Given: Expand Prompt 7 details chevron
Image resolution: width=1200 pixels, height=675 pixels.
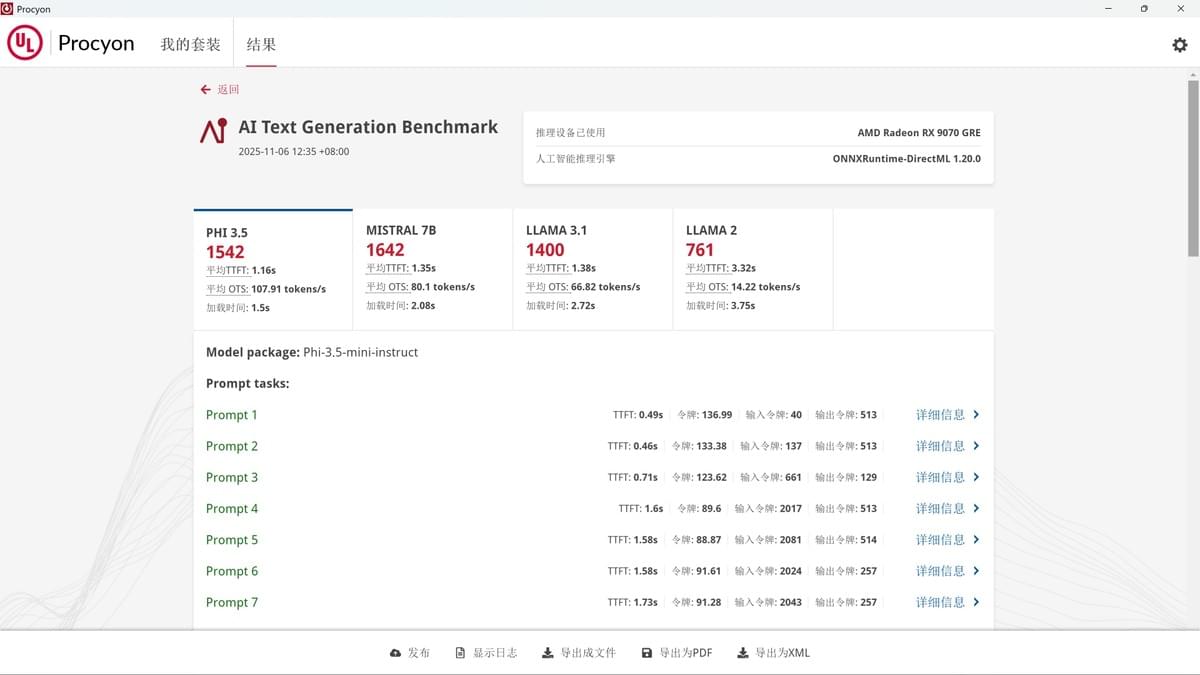Looking at the screenshot, I should [x=976, y=603].
